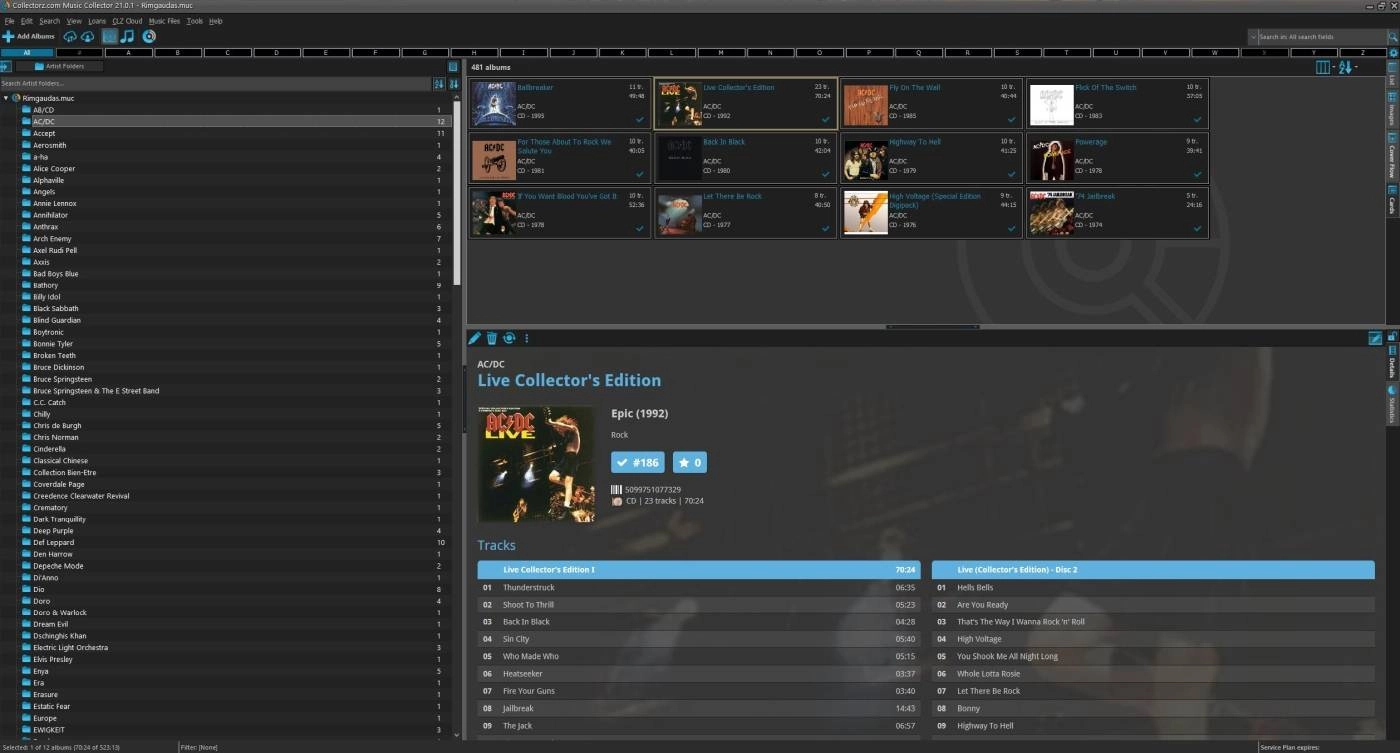This screenshot has width=1400, height=753.
Task: Open the Highway To Hell album card
Action: click(931, 158)
